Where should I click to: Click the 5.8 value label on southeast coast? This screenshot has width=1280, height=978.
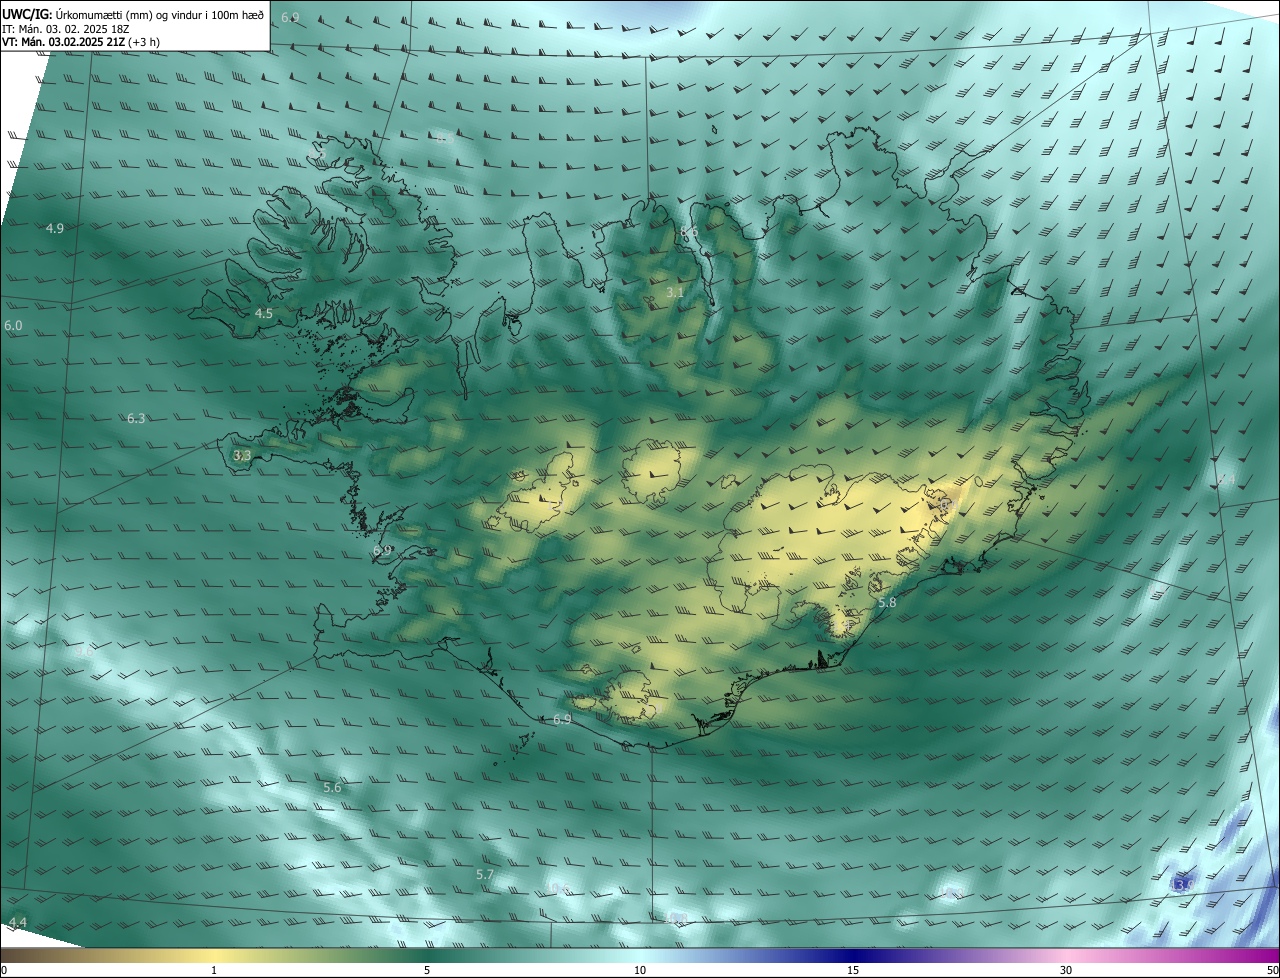tap(887, 603)
